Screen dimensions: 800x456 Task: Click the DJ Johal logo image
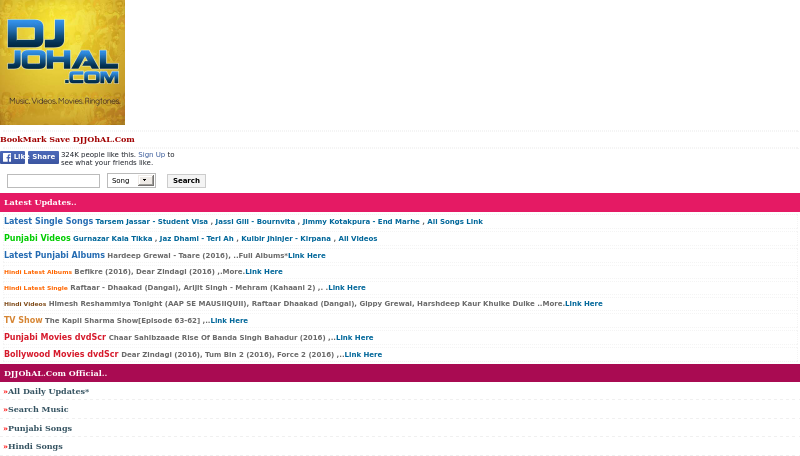tap(62, 62)
